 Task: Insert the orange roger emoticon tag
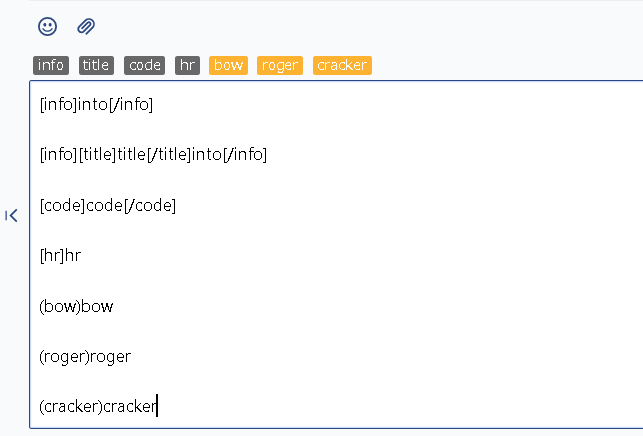(280, 65)
